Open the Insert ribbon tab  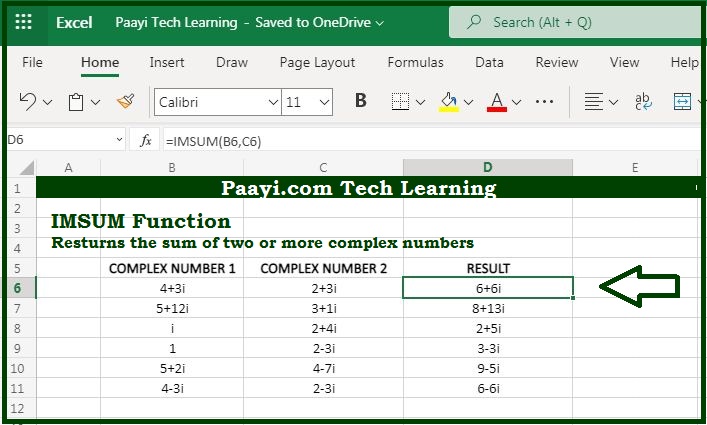167,62
